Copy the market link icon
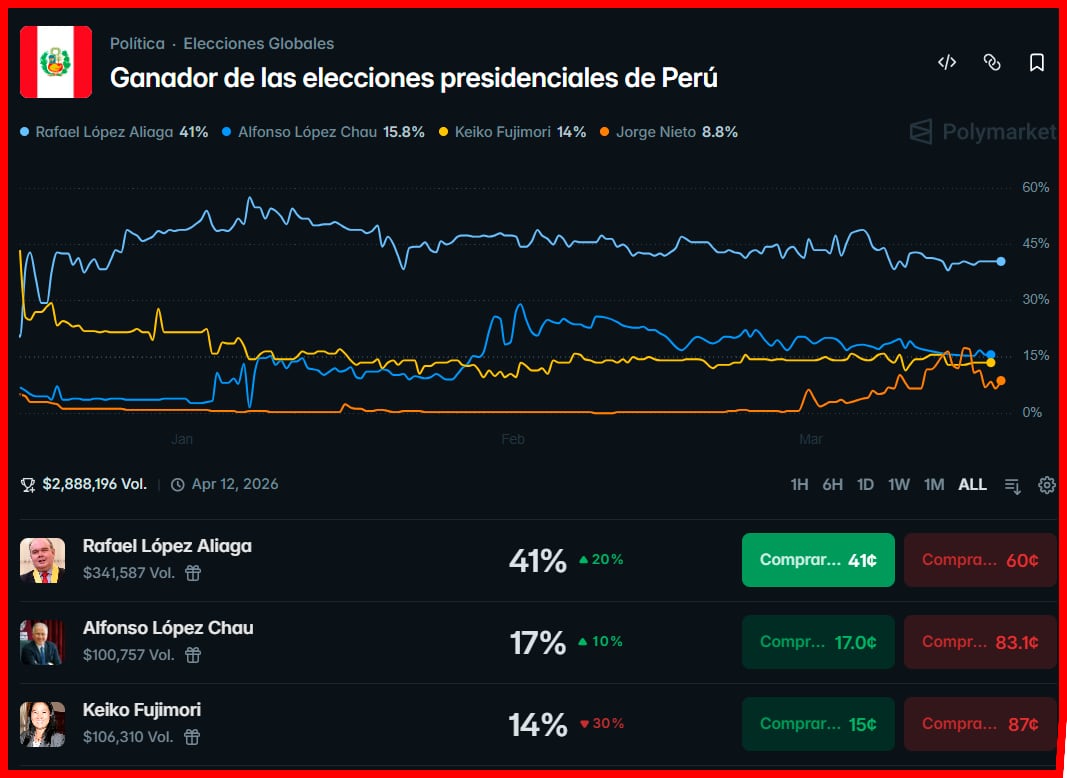 click(x=992, y=63)
